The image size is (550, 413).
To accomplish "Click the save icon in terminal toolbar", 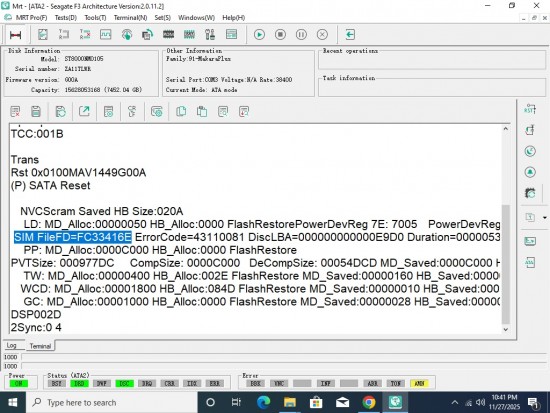I will [36, 112].
